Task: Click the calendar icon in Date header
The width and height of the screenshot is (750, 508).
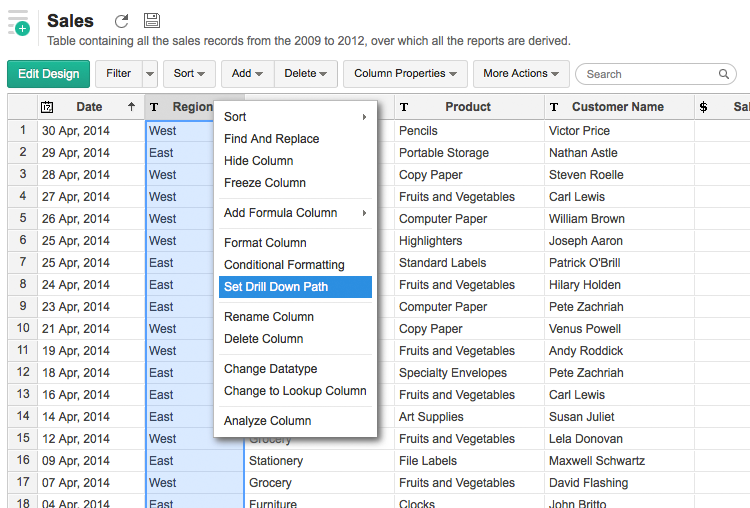Action: point(47,107)
